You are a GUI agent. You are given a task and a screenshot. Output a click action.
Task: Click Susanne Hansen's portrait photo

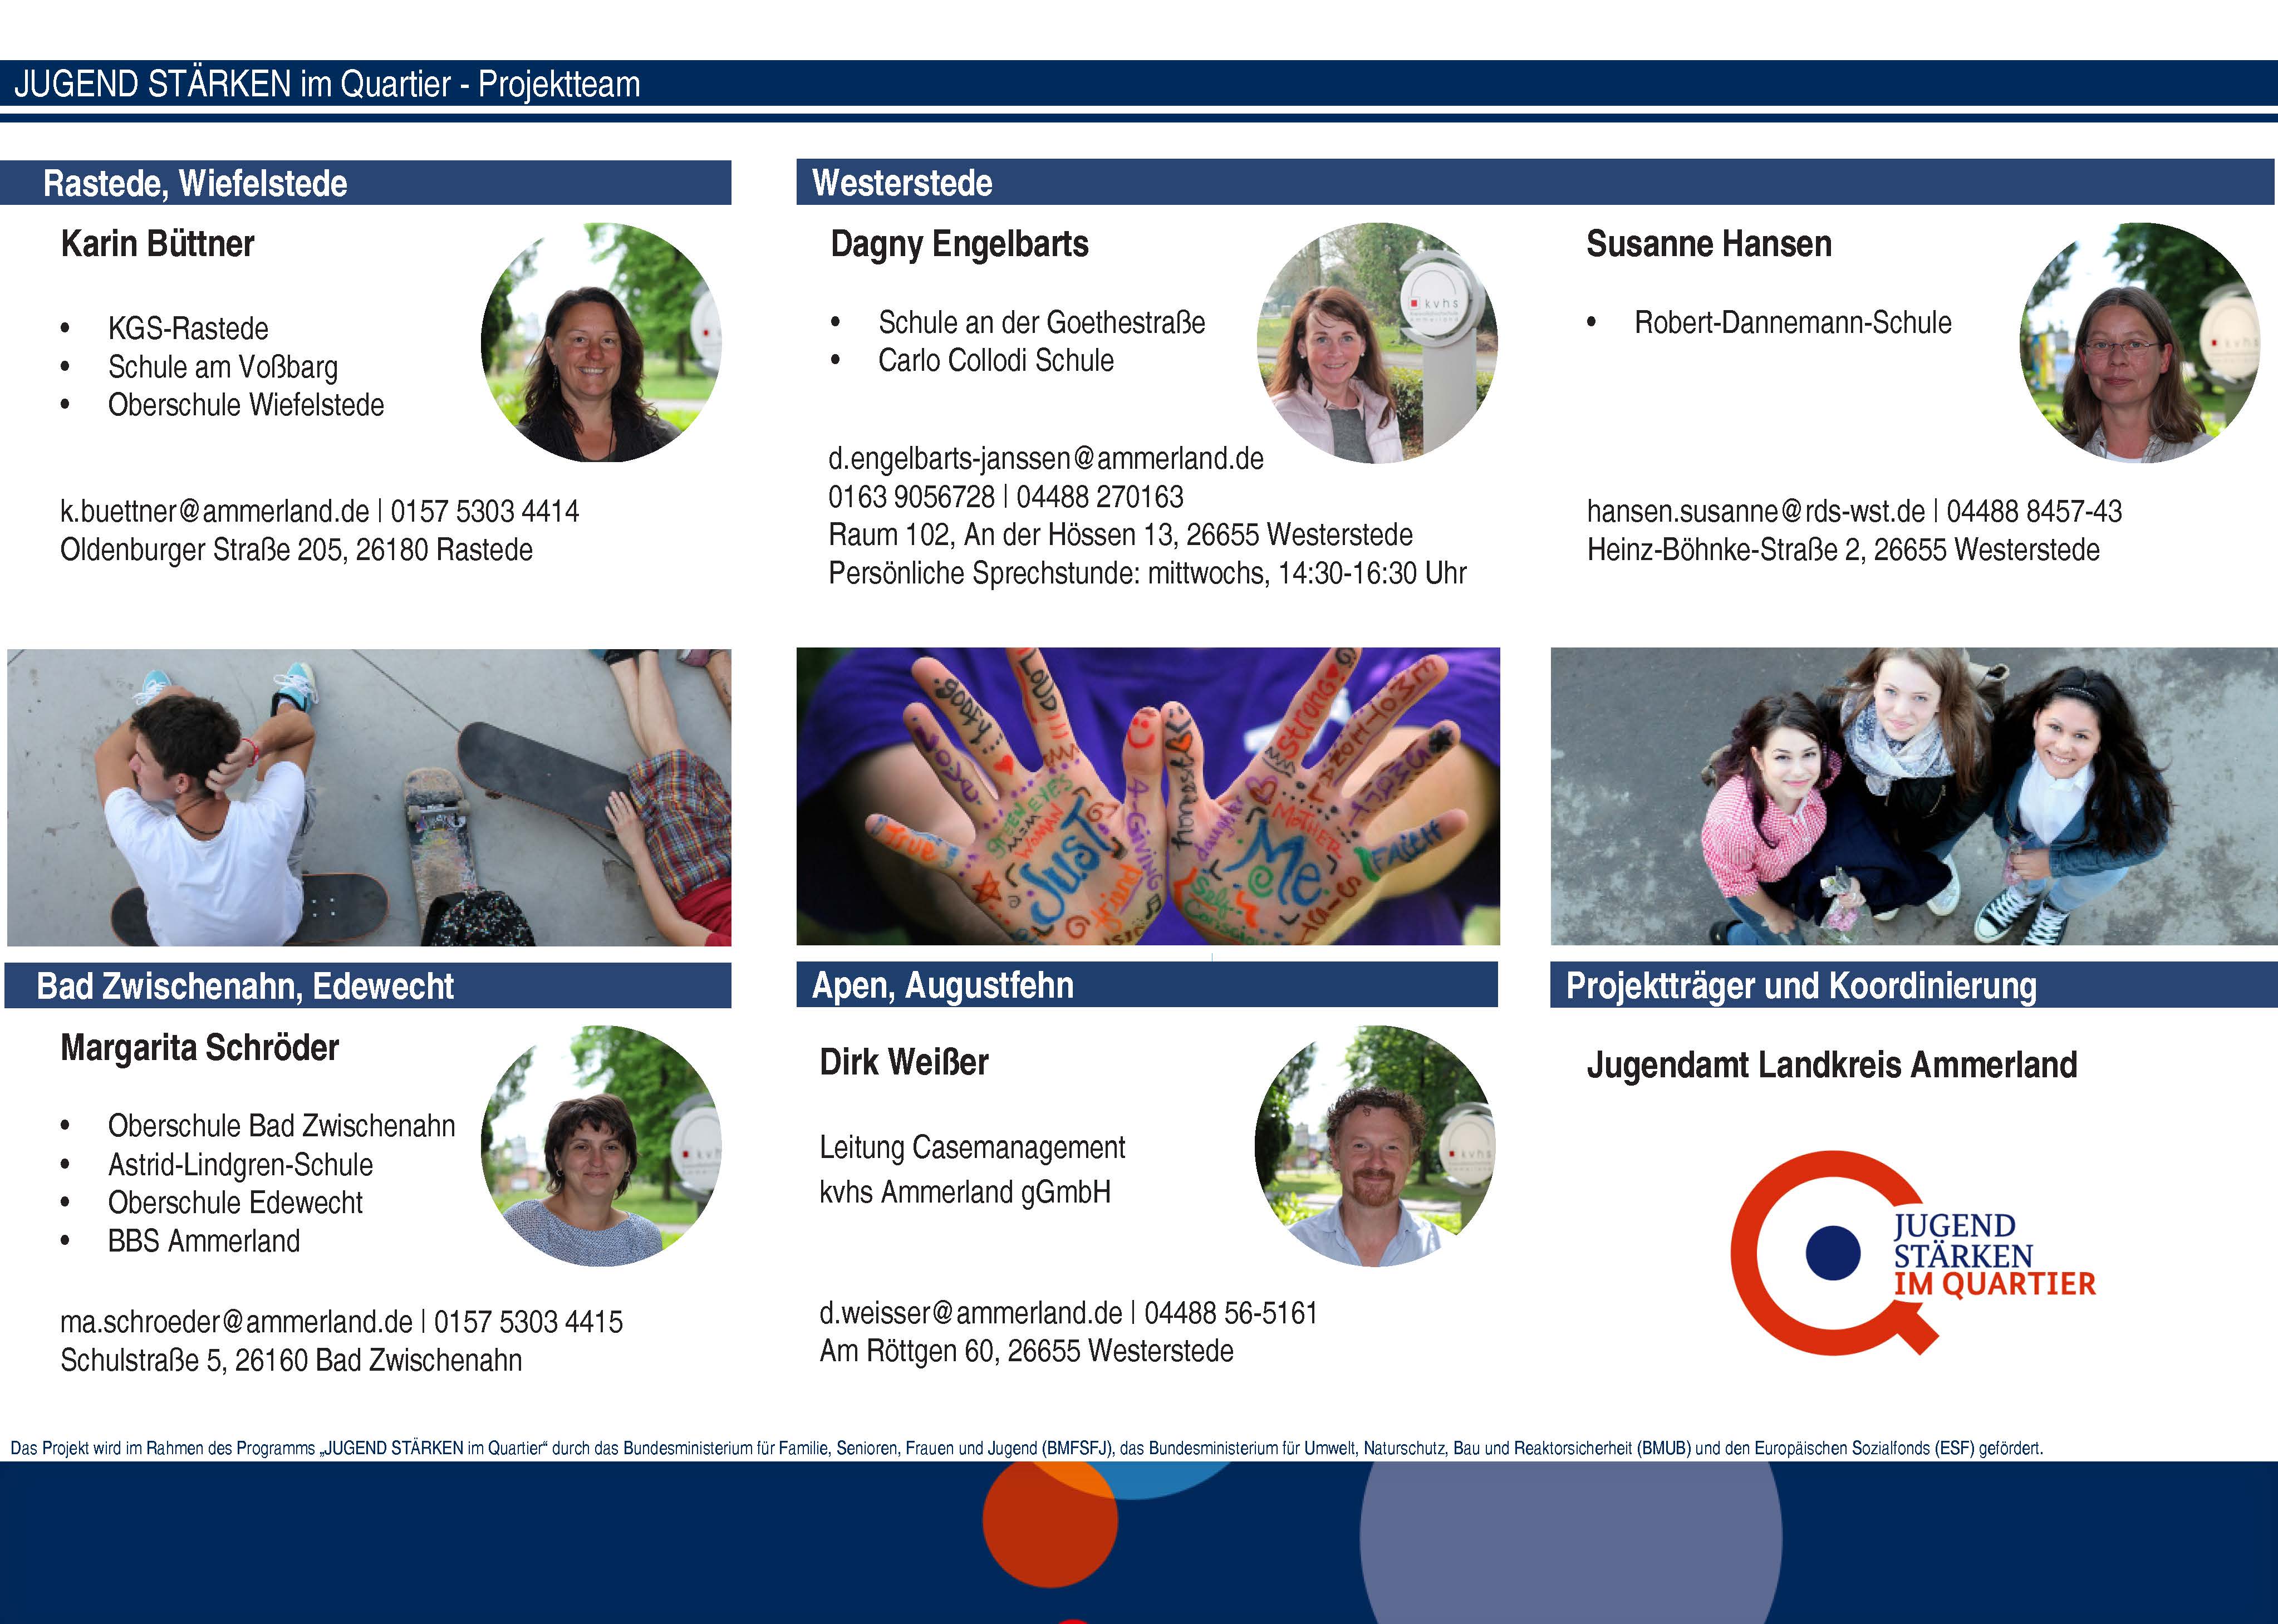(2139, 342)
